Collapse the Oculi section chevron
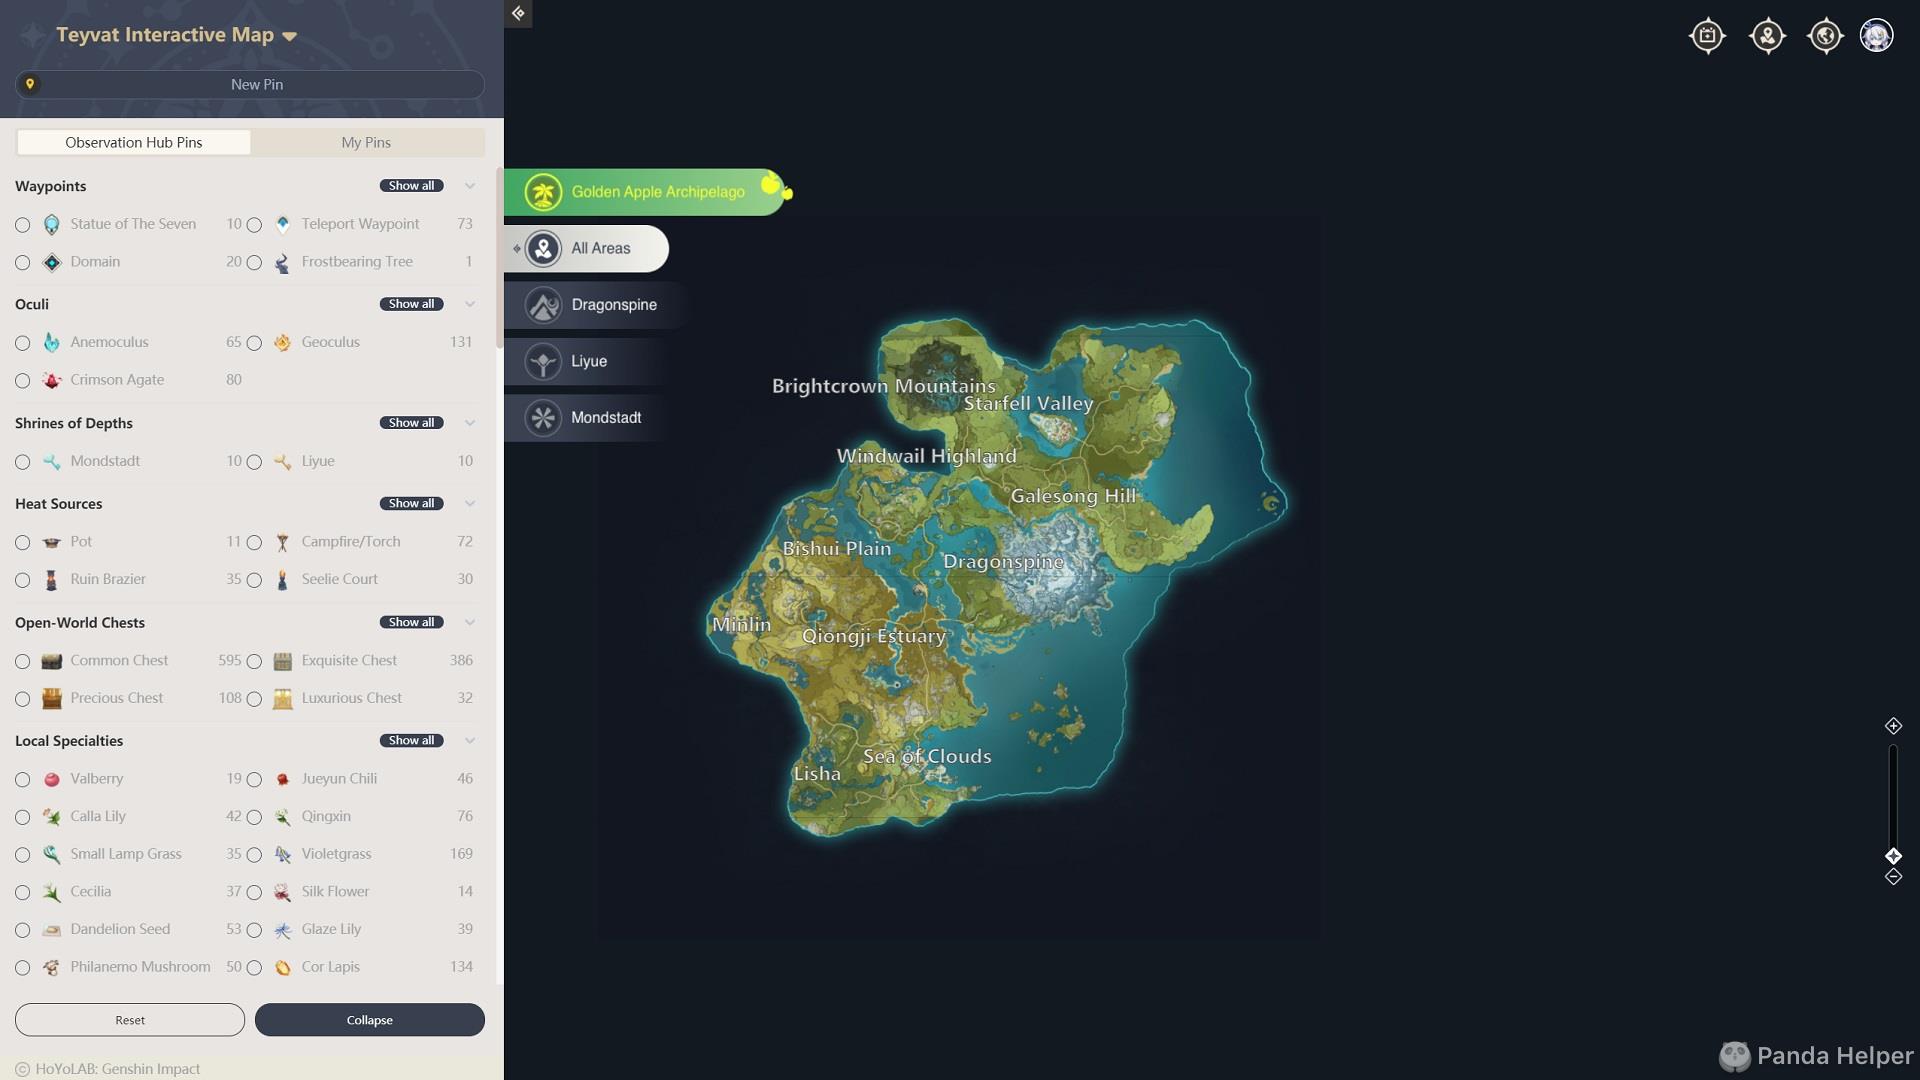1920x1080 pixels. (470, 304)
